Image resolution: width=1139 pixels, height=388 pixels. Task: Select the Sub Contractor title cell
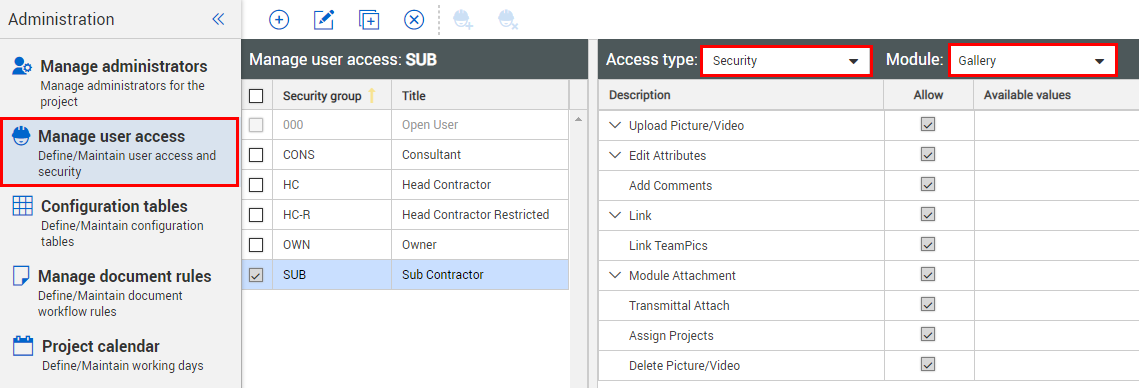[x=480, y=275]
